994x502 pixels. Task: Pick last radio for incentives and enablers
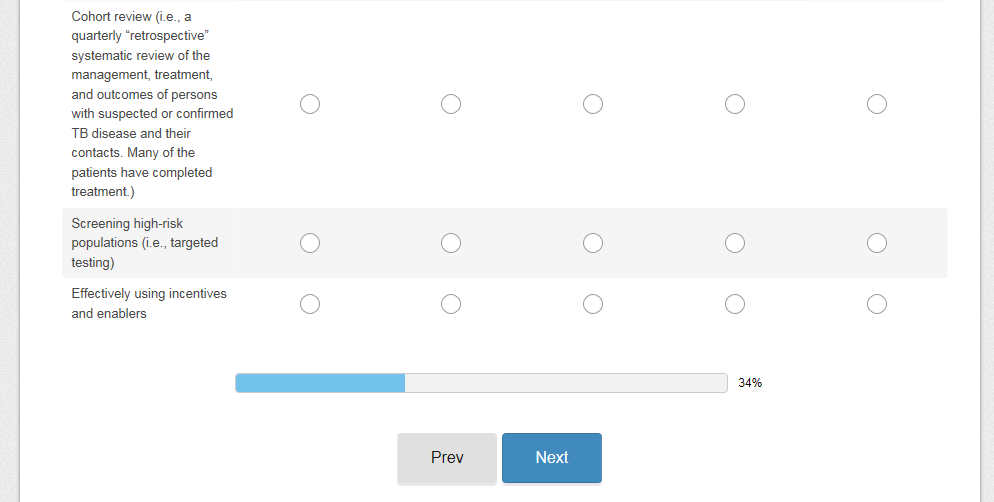click(877, 304)
